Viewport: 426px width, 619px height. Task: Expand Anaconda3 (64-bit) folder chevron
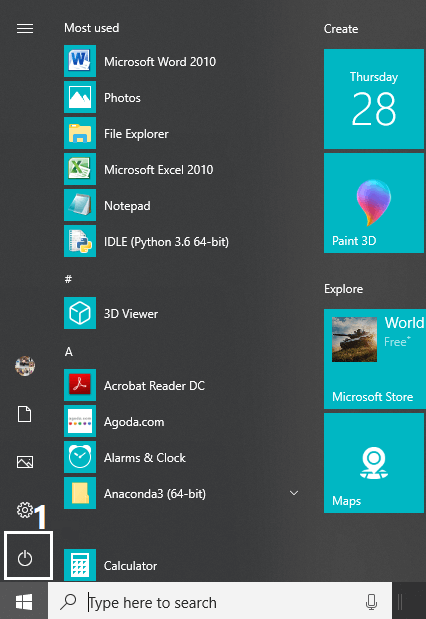pyautogui.click(x=294, y=493)
